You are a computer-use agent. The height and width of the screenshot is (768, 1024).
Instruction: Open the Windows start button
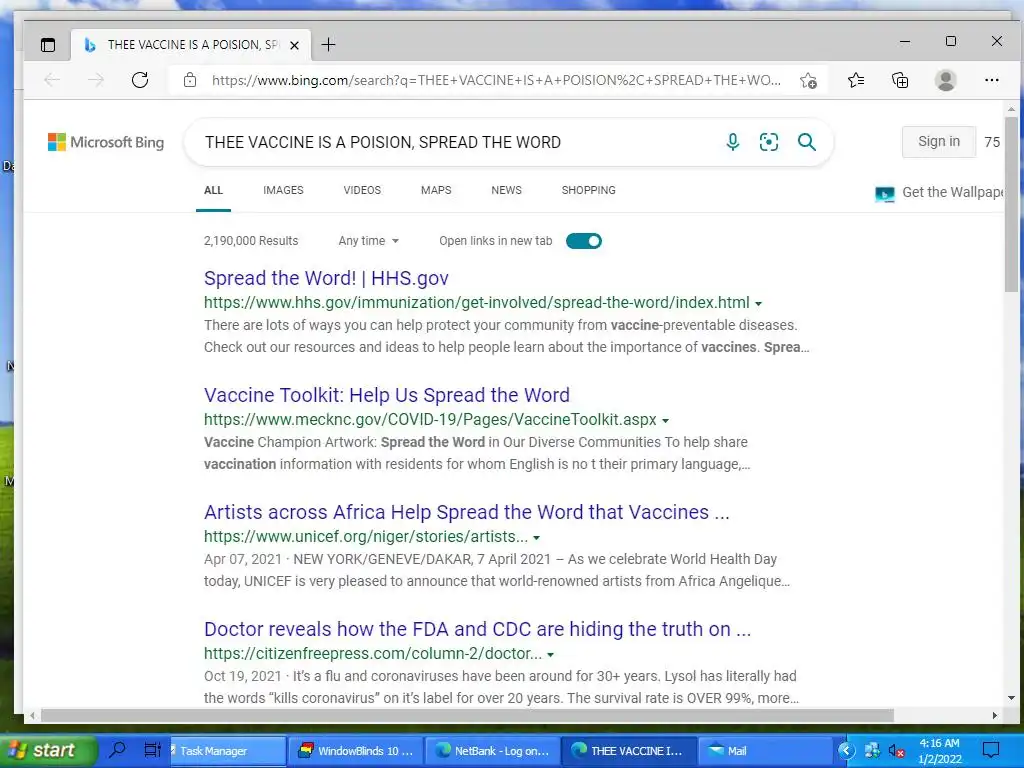tap(46, 750)
